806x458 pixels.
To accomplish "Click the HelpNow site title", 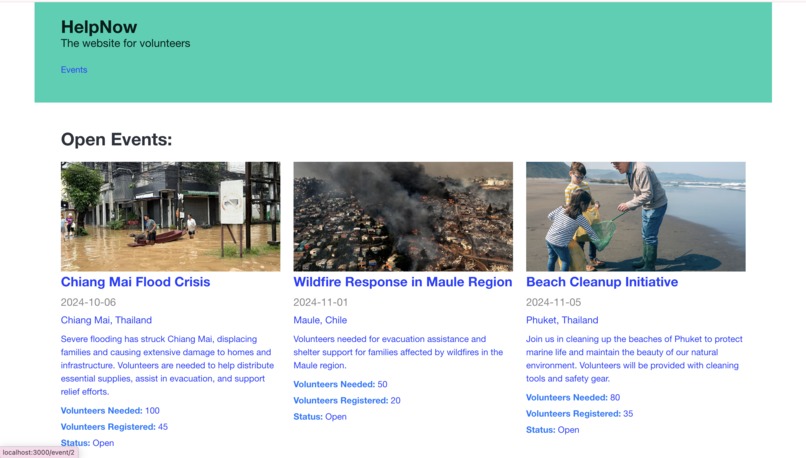I will 99,27.
